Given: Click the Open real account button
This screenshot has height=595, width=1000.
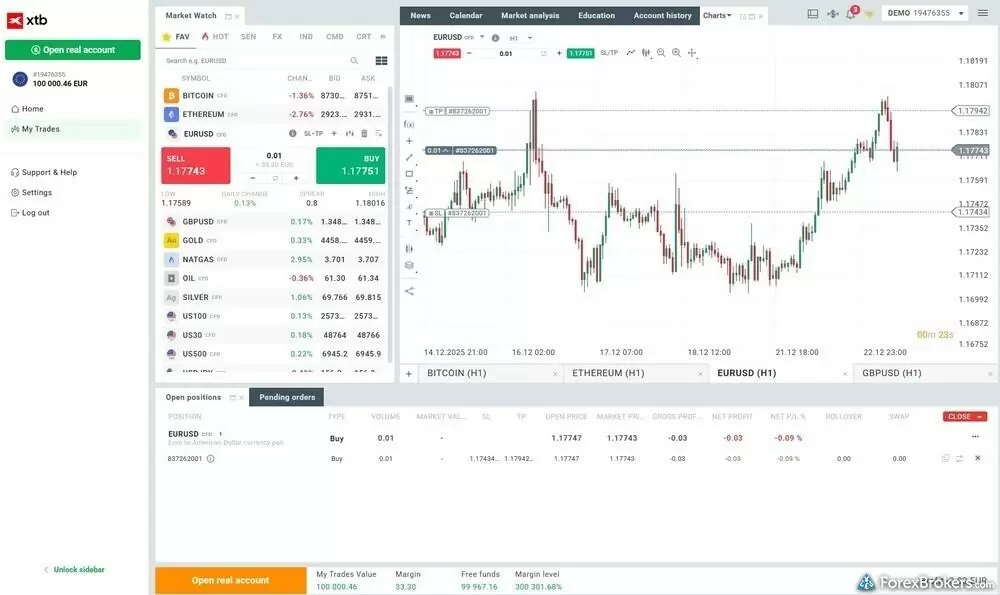Looking at the screenshot, I should coord(73,48).
